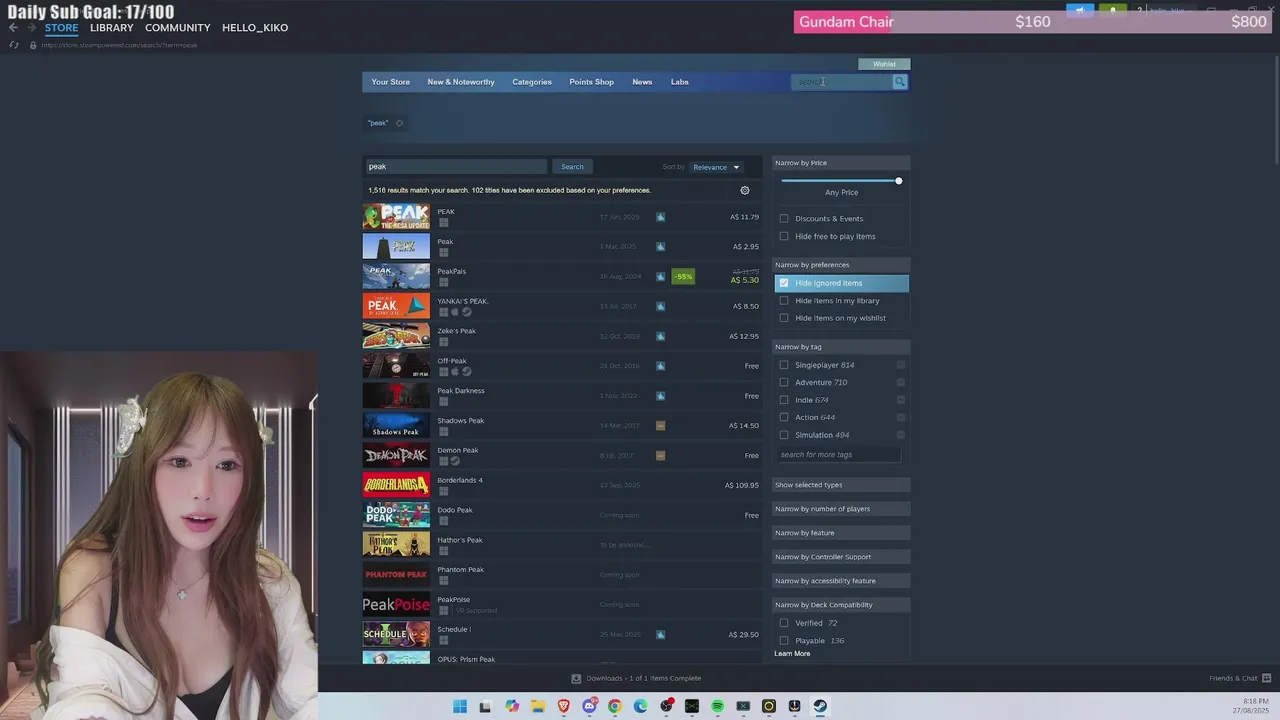Exclude the Singleplayer tag with its minus icon
Screen dimensions: 1280x720
pos(901,365)
